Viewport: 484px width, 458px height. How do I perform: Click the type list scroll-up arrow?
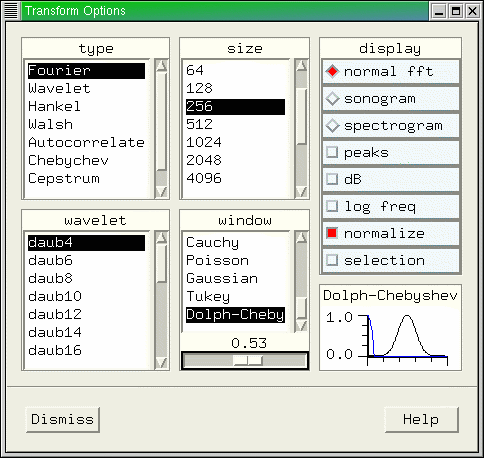click(162, 66)
